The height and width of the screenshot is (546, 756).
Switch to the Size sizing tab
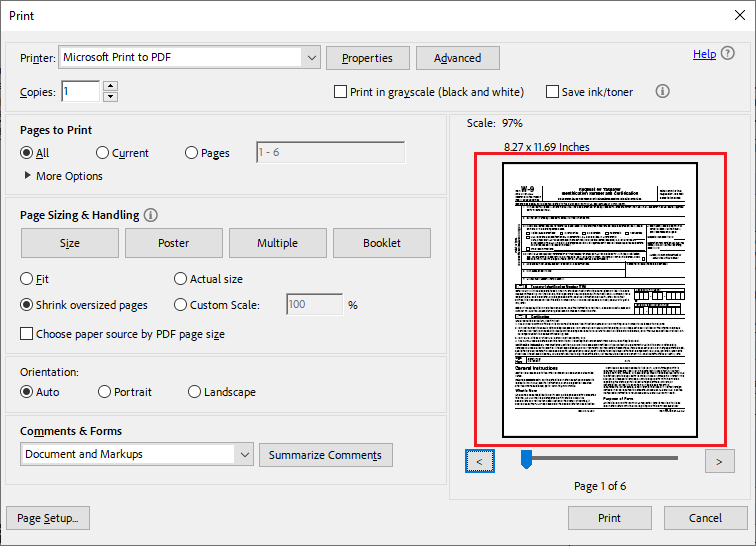coord(70,243)
